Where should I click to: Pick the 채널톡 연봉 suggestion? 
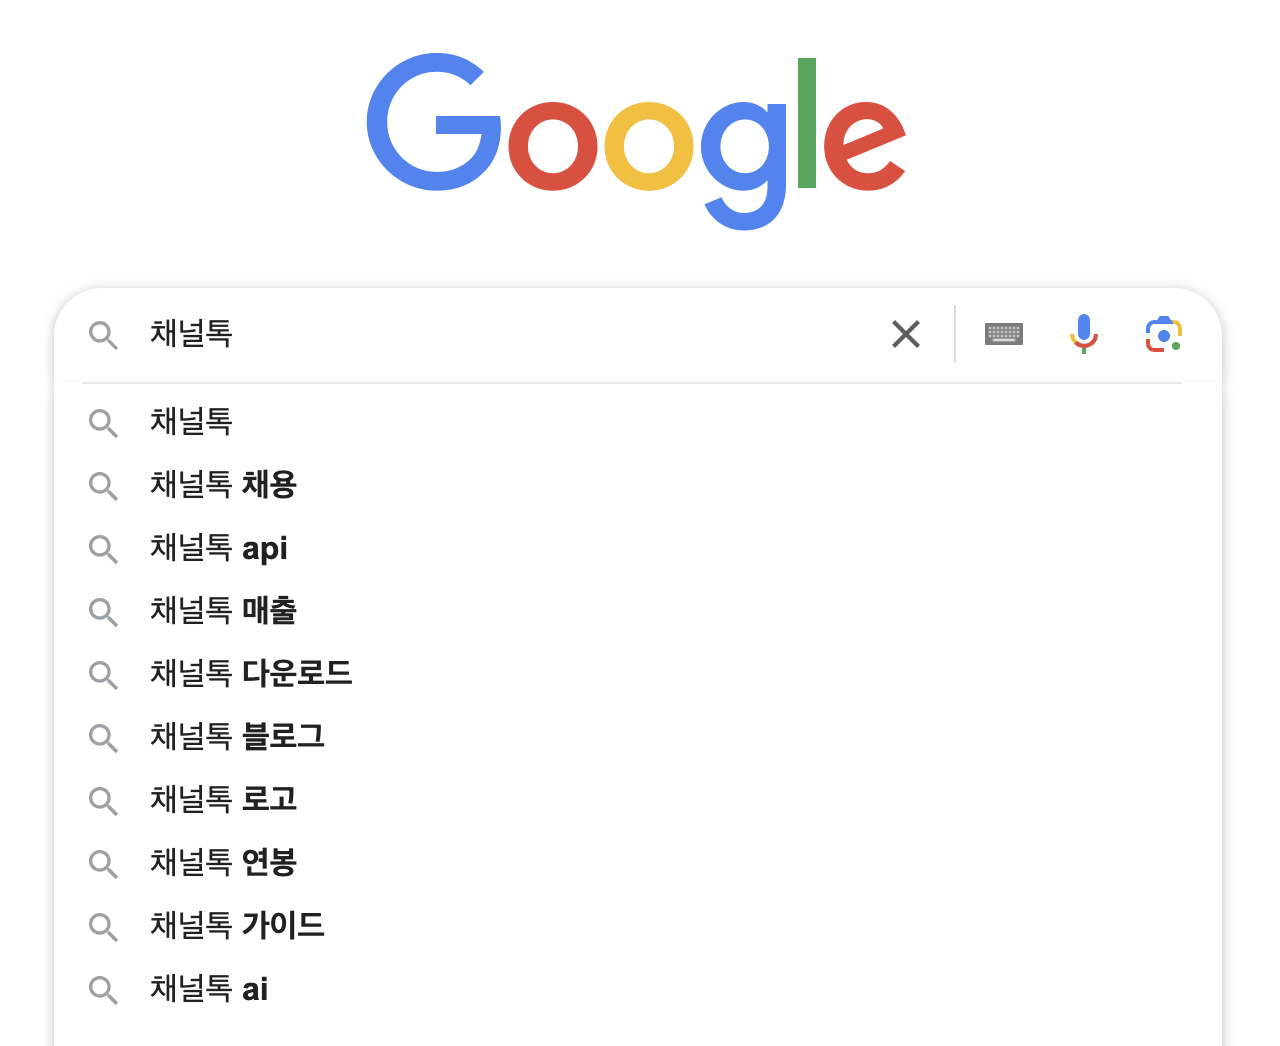[x=223, y=863]
